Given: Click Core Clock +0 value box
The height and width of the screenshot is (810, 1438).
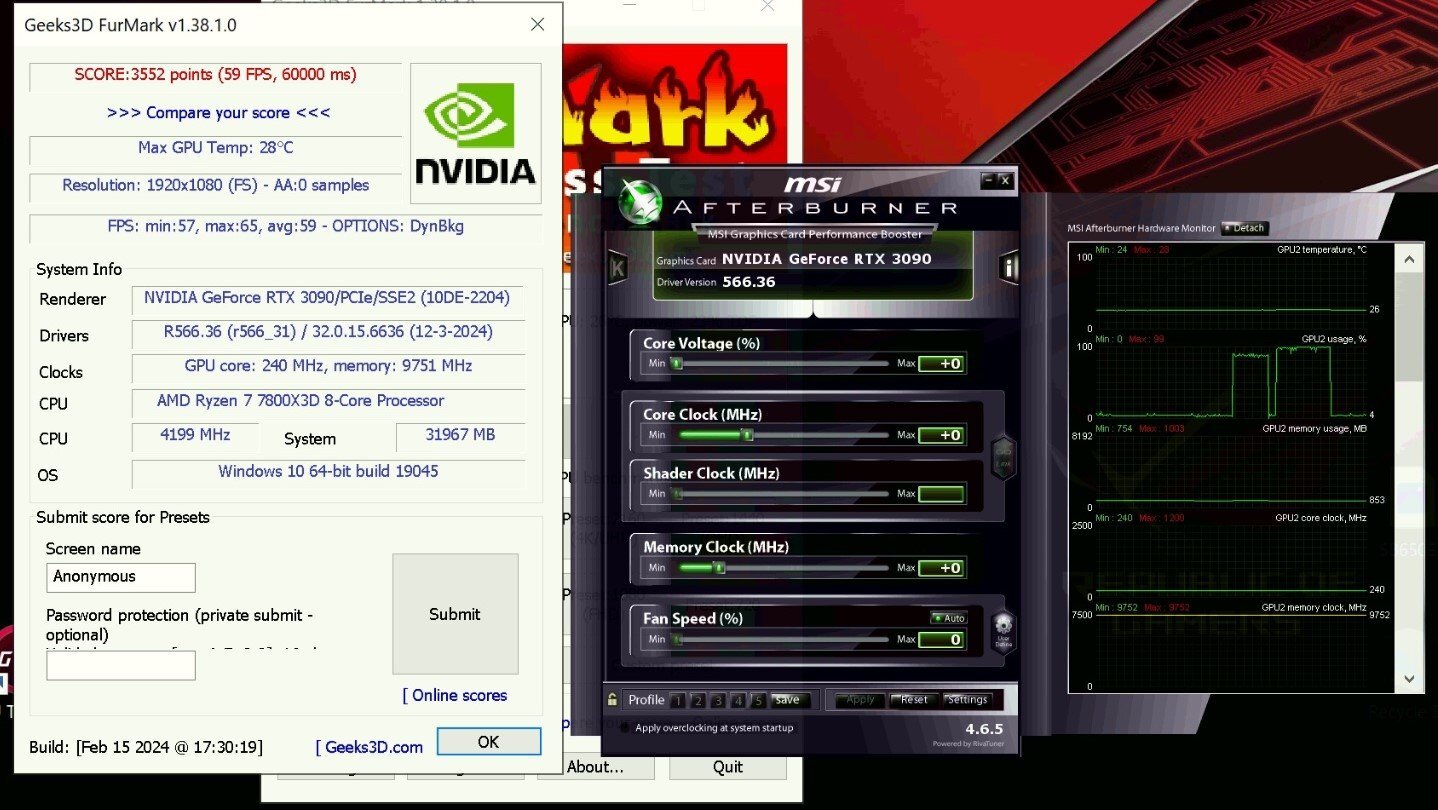Looking at the screenshot, I should point(942,435).
